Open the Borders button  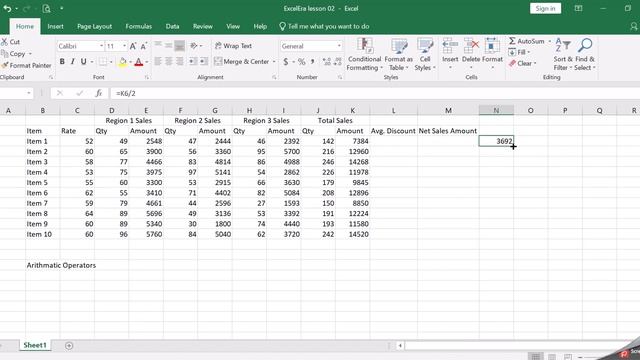click(103, 62)
